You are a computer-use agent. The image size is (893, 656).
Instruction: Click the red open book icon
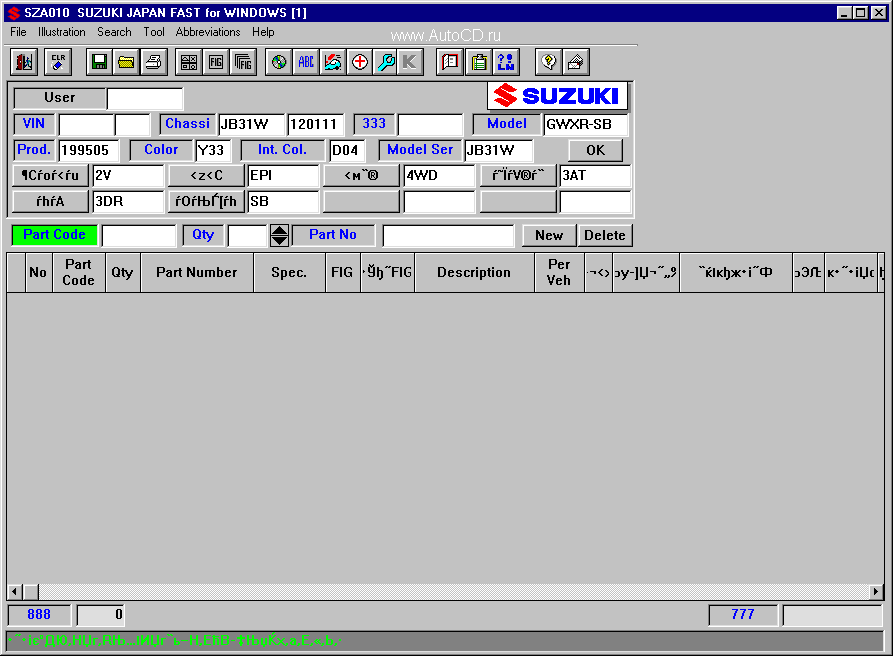point(450,62)
